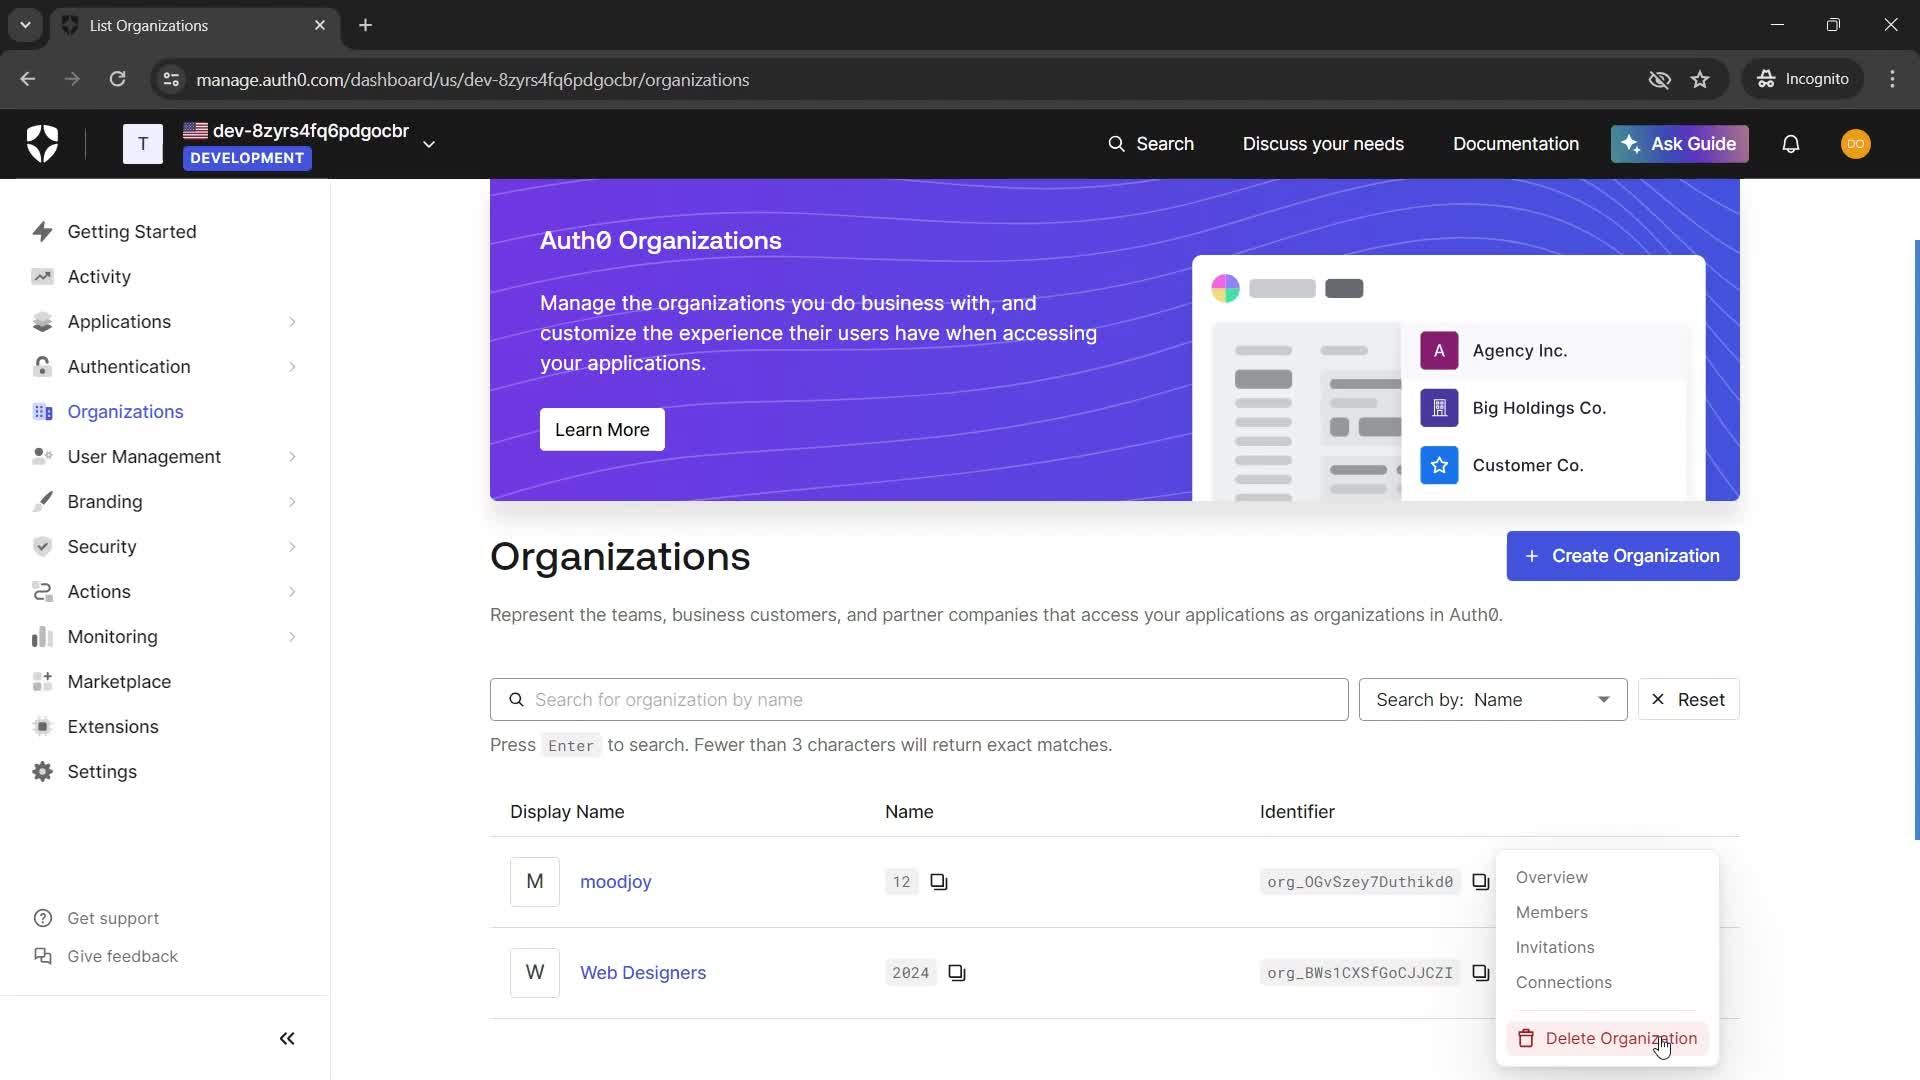1920x1080 pixels.
Task: Select Organizations in the sidebar
Action: coord(125,412)
